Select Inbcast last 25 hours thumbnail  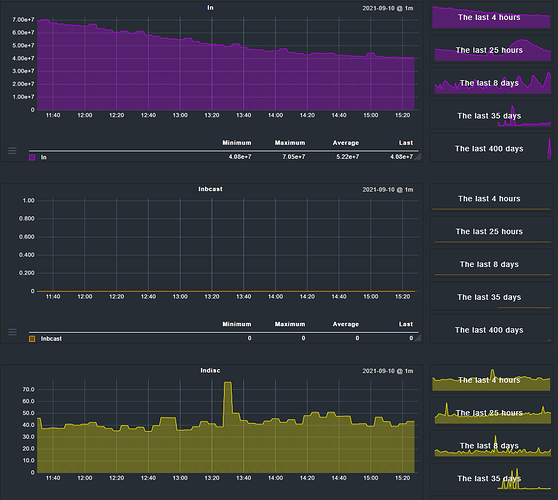coord(491,231)
